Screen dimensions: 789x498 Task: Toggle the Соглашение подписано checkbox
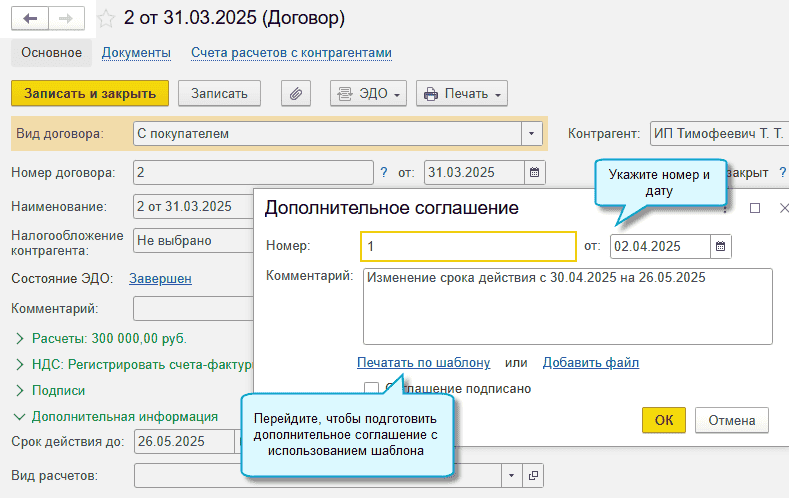coord(372,388)
